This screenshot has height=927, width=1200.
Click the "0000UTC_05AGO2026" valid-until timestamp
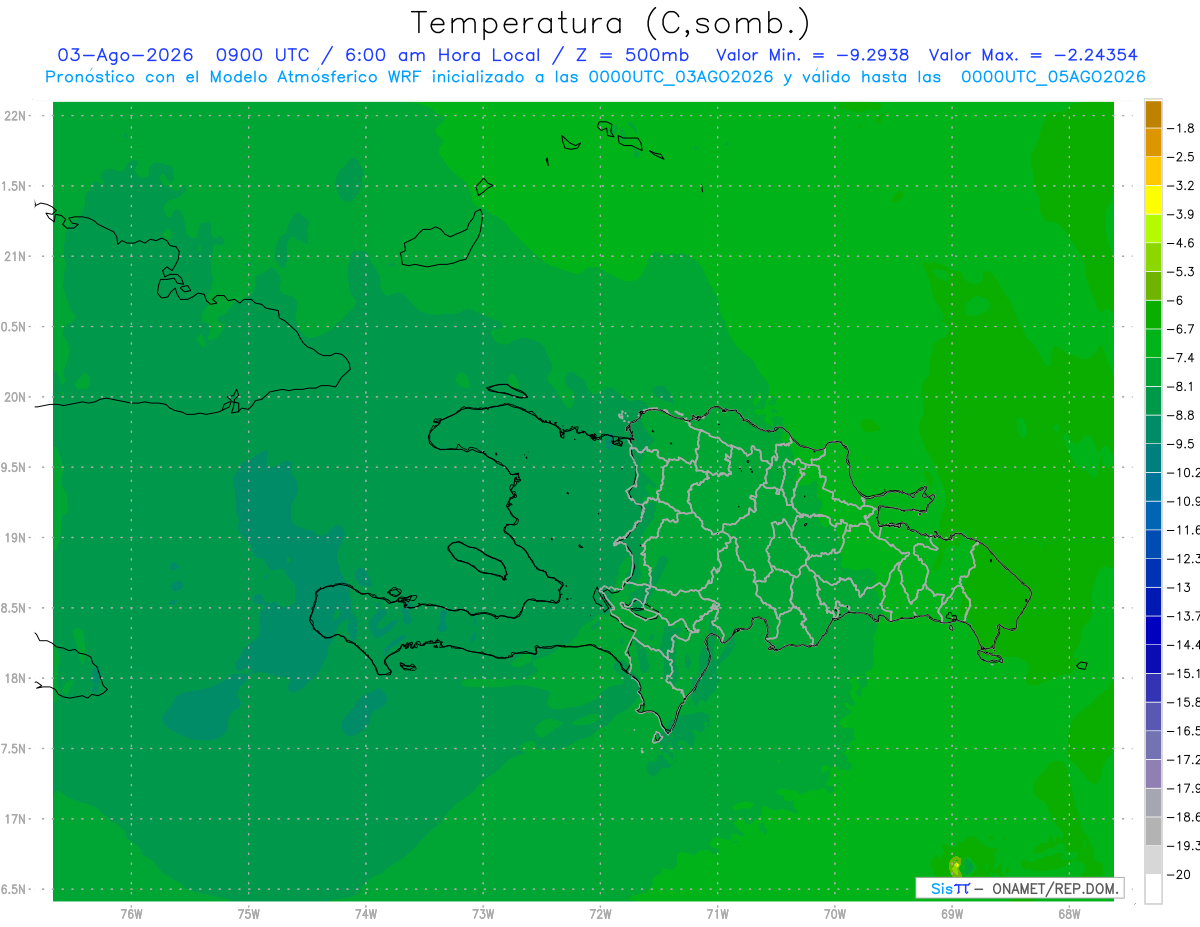point(1053,77)
